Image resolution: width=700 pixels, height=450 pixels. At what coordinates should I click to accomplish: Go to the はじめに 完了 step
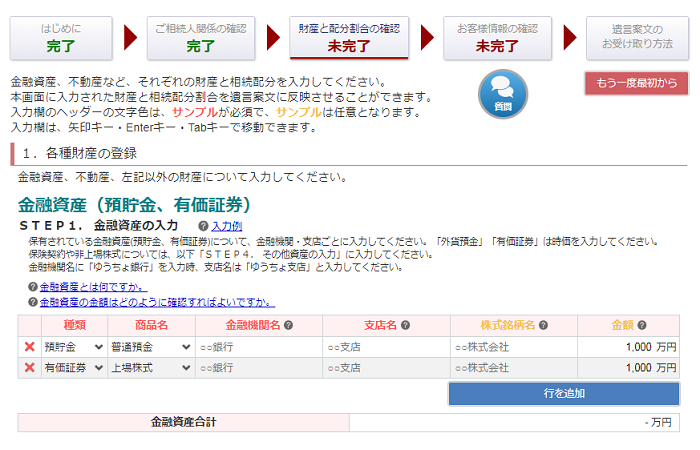point(61,38)
